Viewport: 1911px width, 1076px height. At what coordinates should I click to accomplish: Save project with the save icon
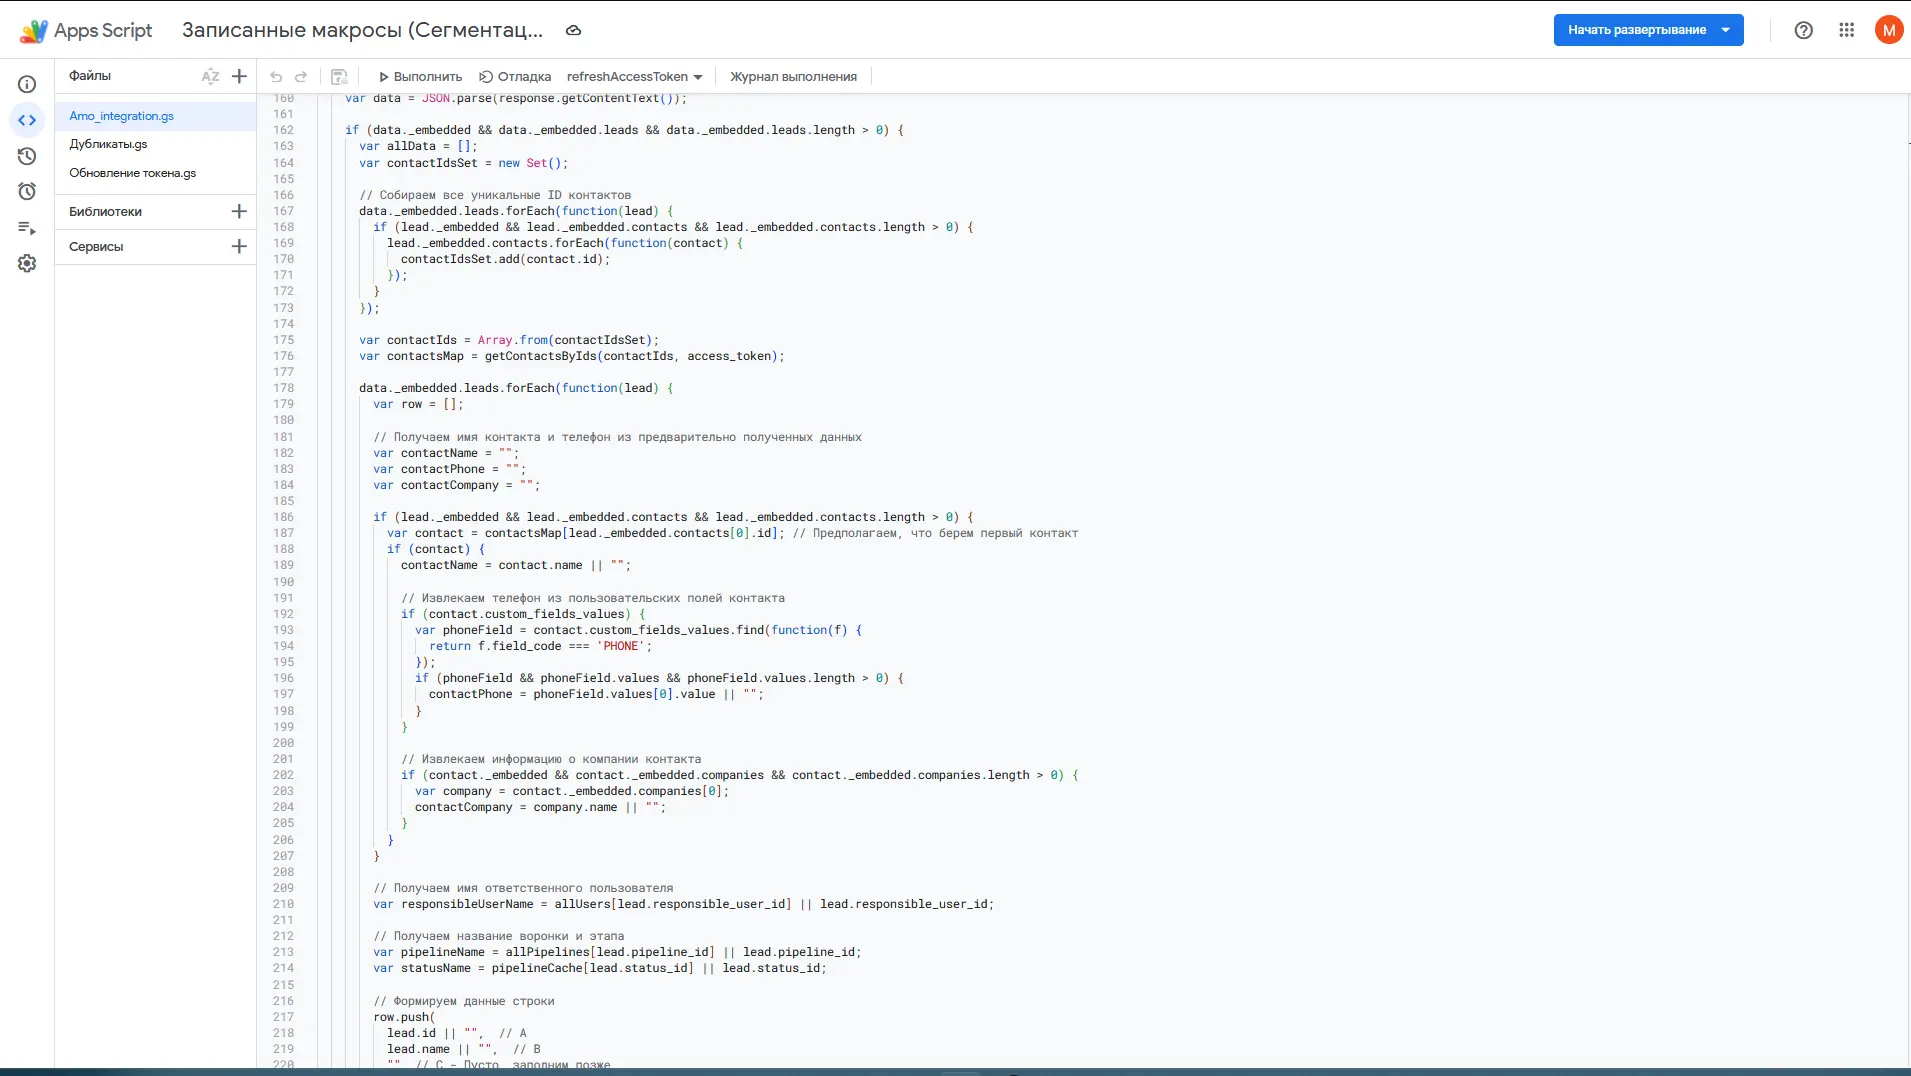point(339,77)
